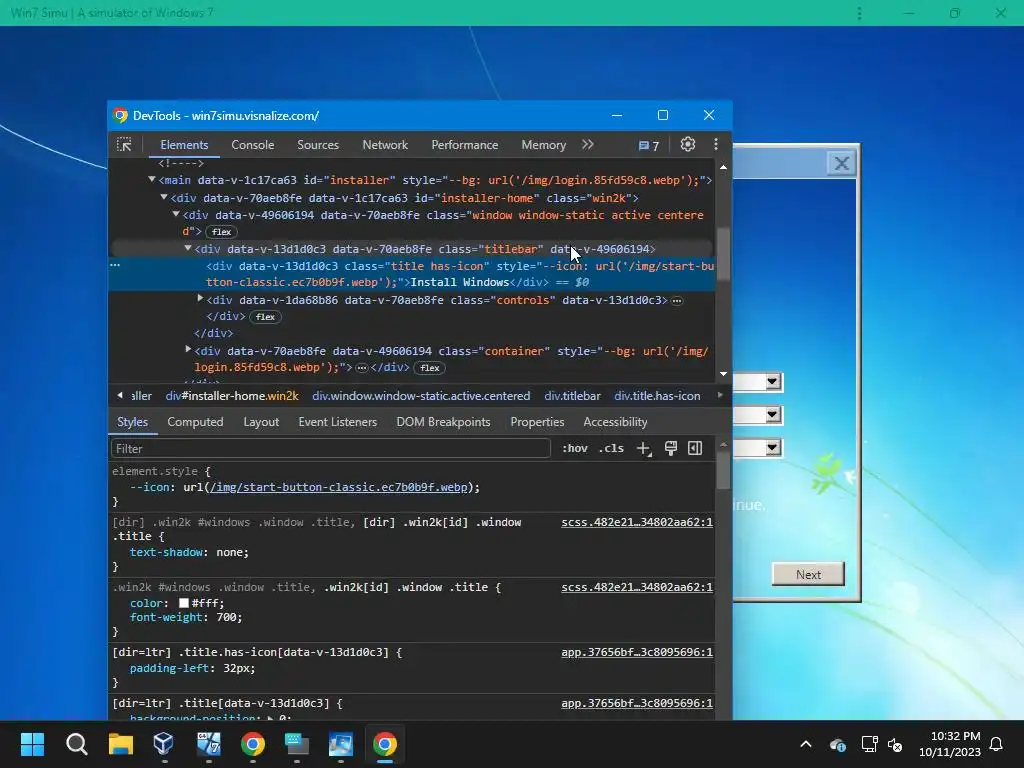
Task: Open the more tabs chevron in DevTools
Action: coord(588,144)
